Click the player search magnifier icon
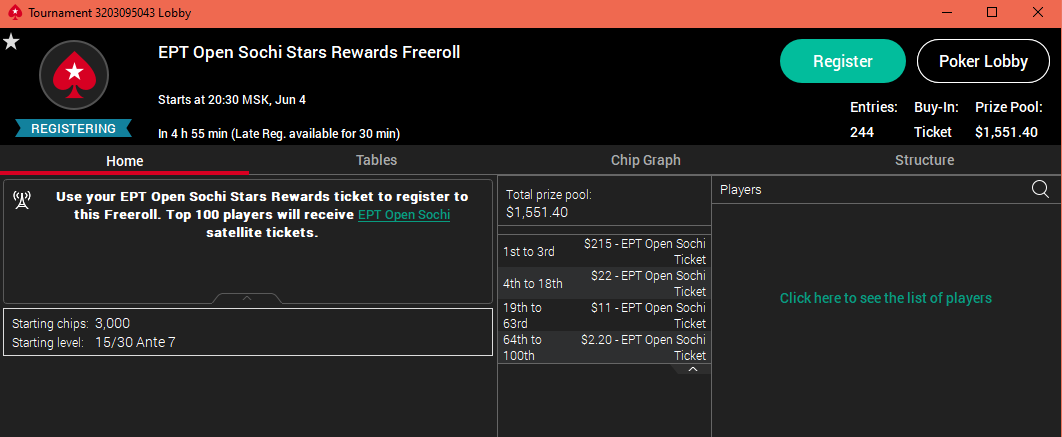The width and height of the screenshot is (1062, 437). click(x=1040, y=189)
